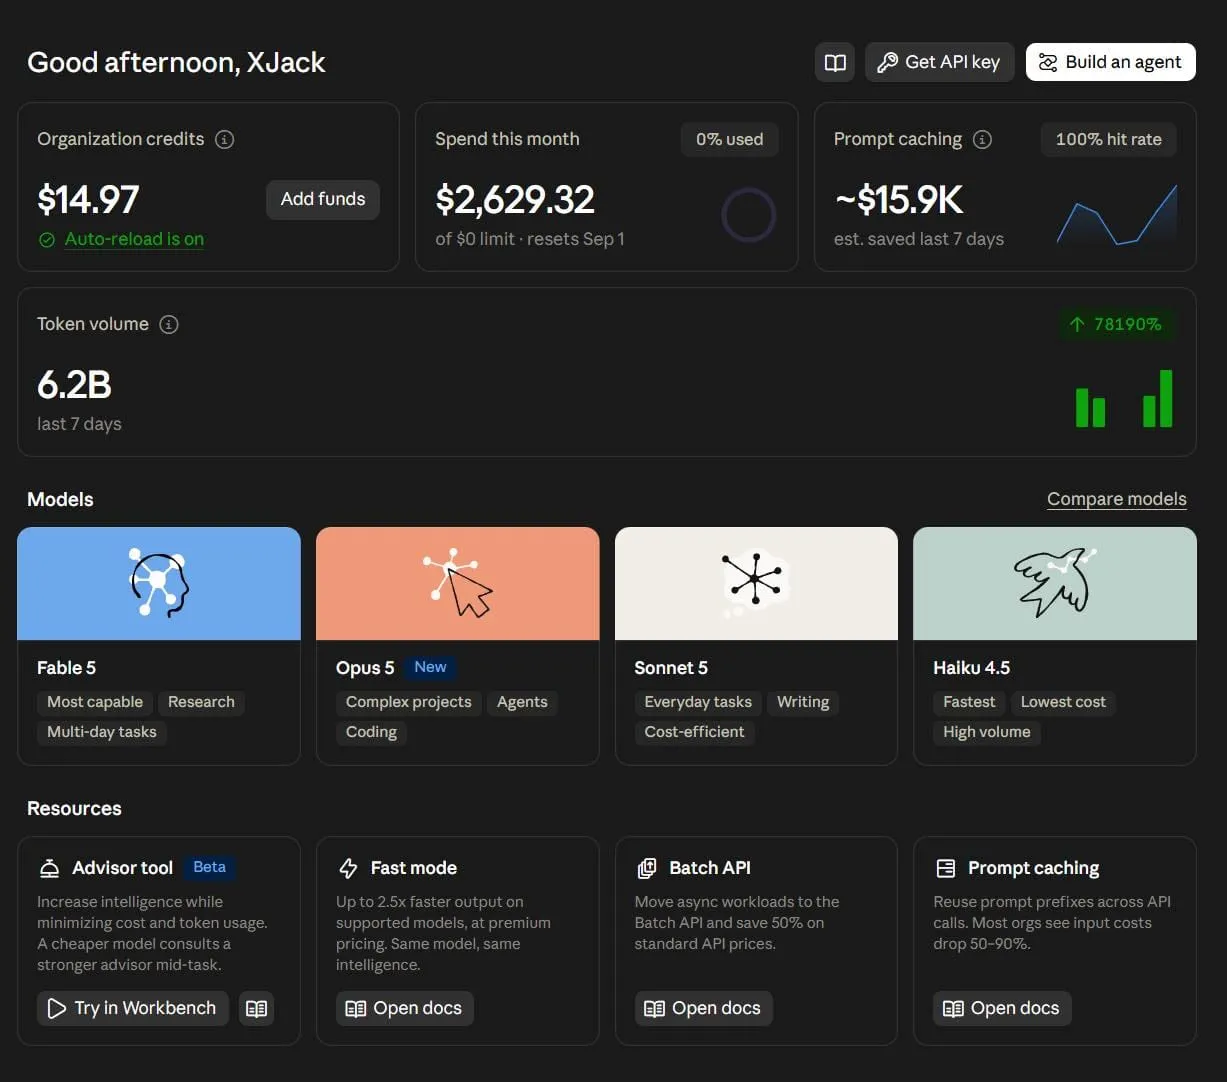
Task: Click the Advisor tool bell icon
Action: [49, 868]
